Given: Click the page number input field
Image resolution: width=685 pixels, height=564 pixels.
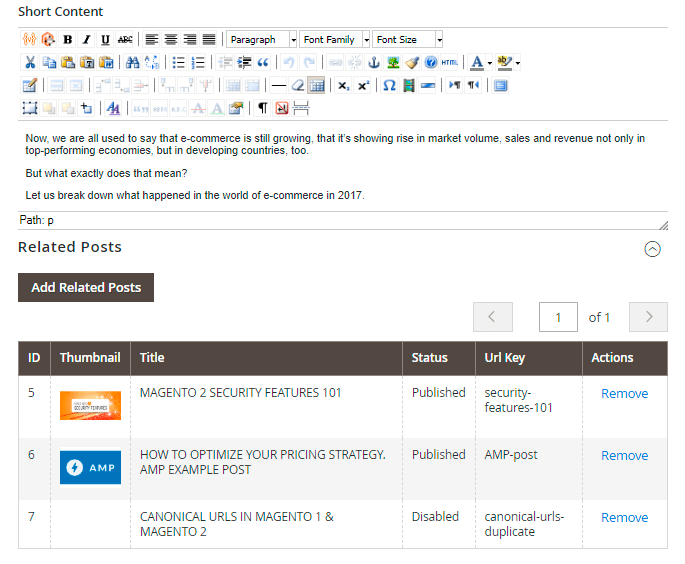Looking at the screenshot, I should pyautogui.click(x=558, y=317).
